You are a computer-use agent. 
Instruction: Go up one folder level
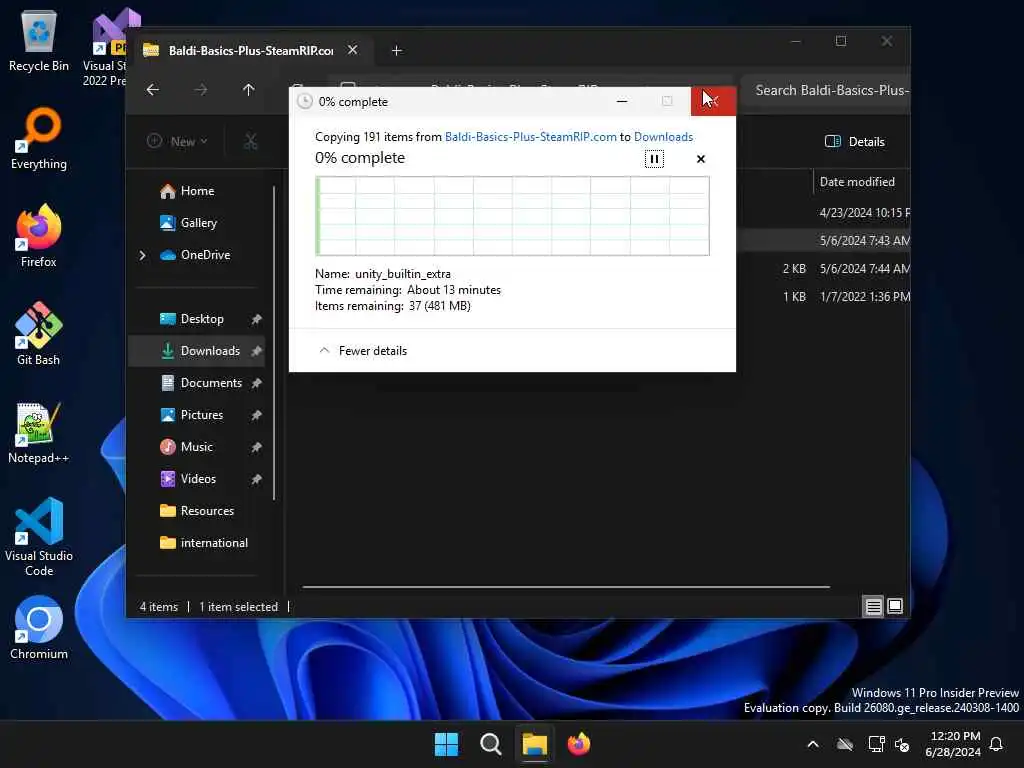(x=248, y=89)
